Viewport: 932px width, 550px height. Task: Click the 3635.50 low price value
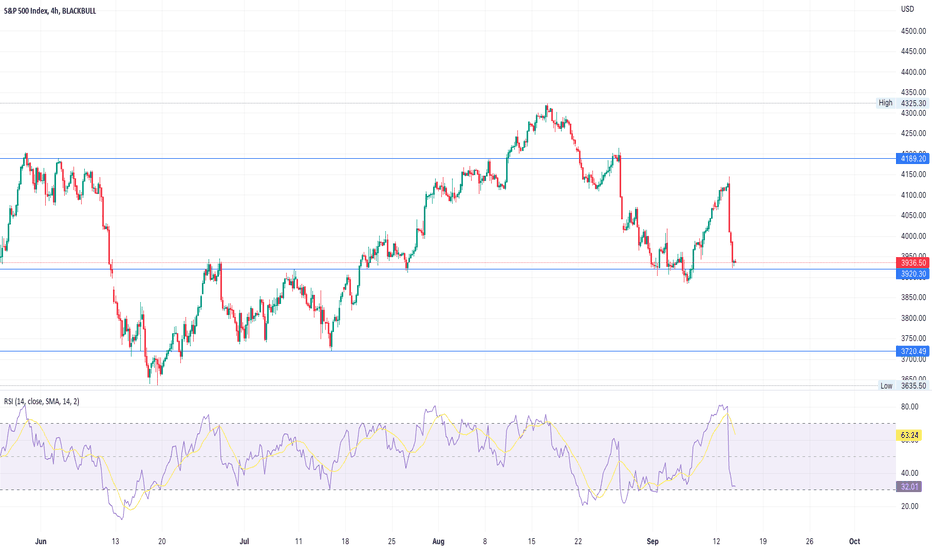tap(914, 386)
